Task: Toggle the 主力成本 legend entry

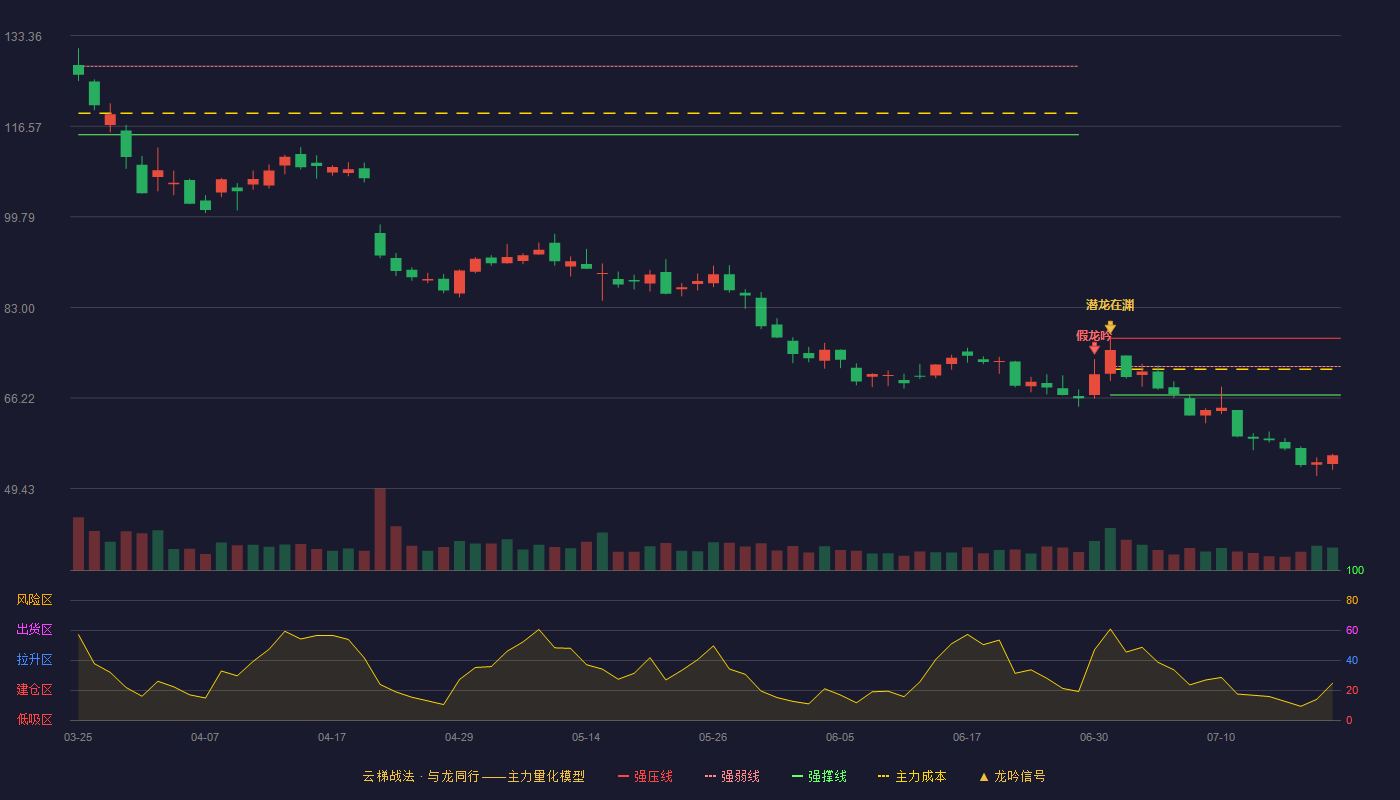Action: point(912,776)
